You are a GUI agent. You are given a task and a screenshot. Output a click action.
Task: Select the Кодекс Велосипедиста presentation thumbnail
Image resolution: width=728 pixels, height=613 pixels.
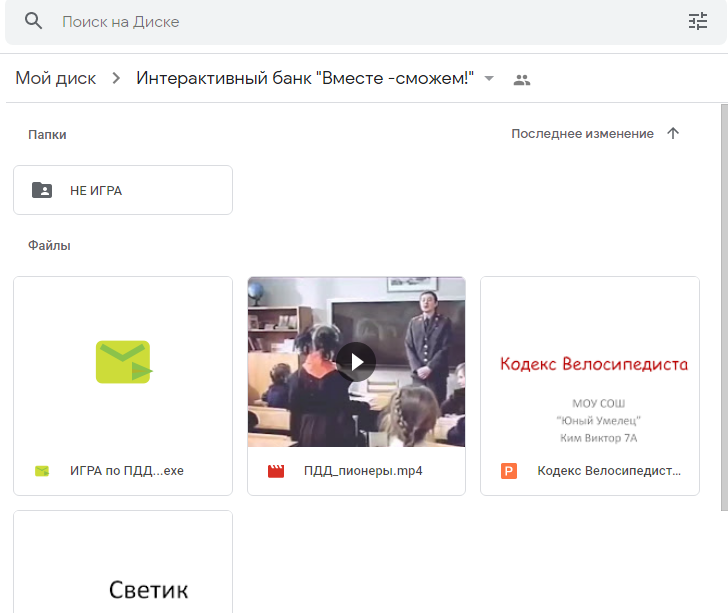click(x=589, y=361)
